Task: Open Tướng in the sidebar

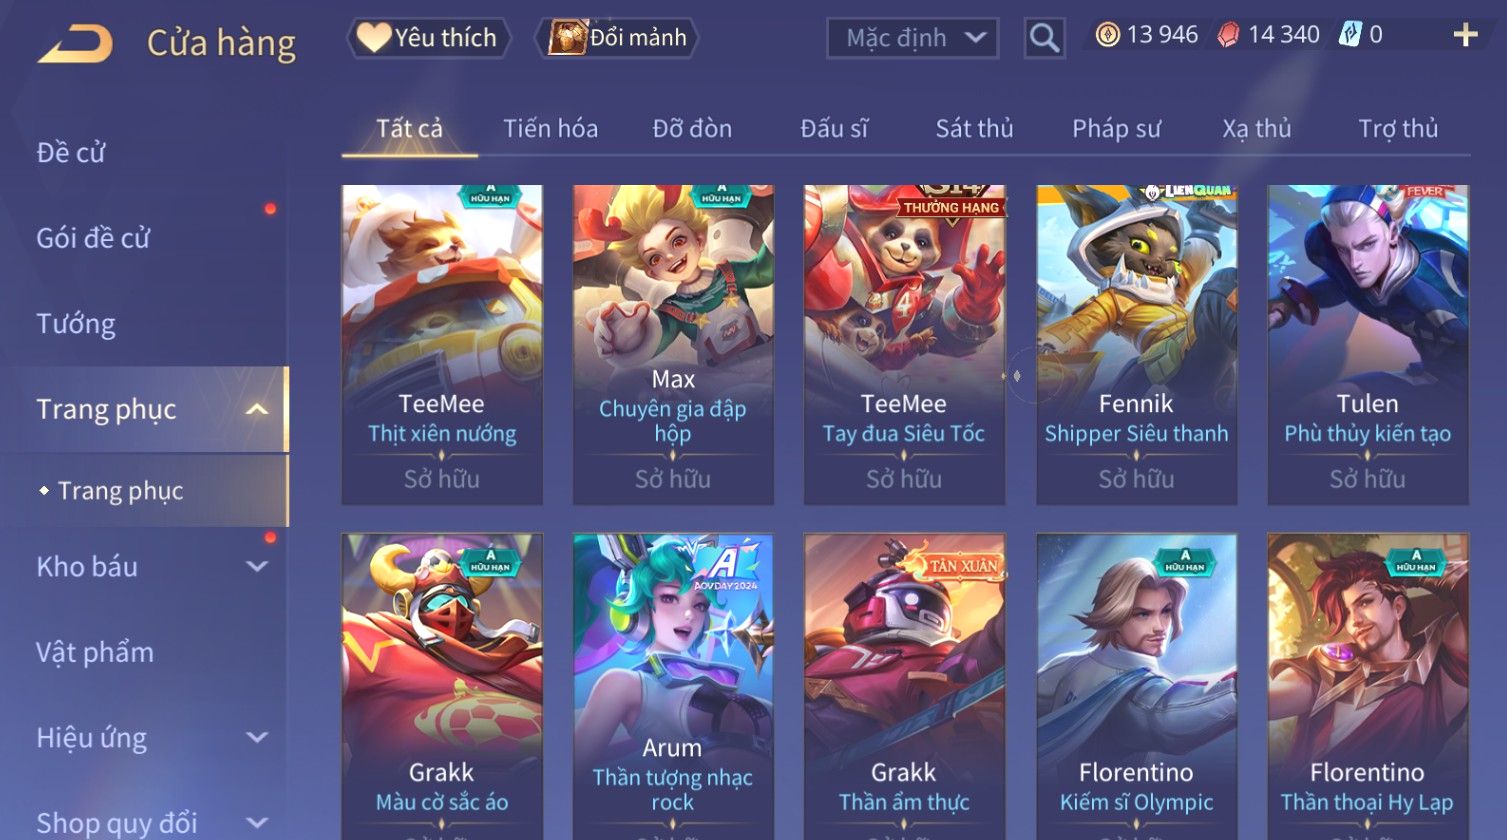Action: pyautogui.click(x=76, y=324)
